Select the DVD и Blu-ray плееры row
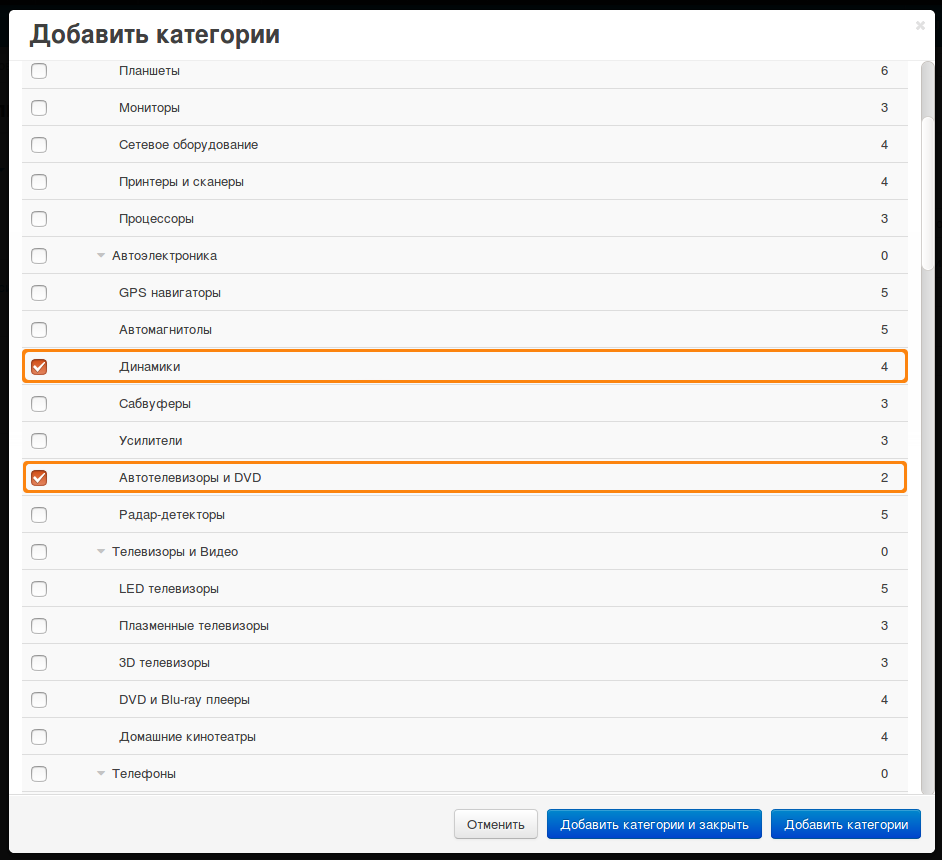942x860 pixels. (464, 700)
